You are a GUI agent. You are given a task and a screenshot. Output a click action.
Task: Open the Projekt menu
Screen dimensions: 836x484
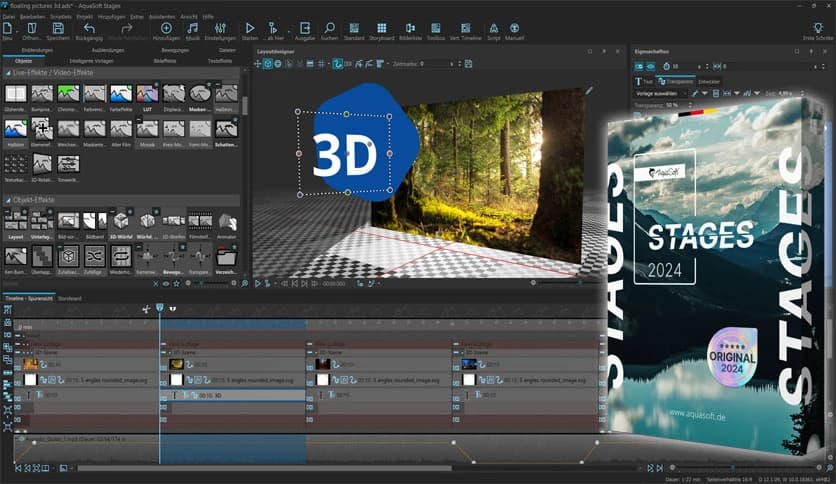tap(84, 17)
